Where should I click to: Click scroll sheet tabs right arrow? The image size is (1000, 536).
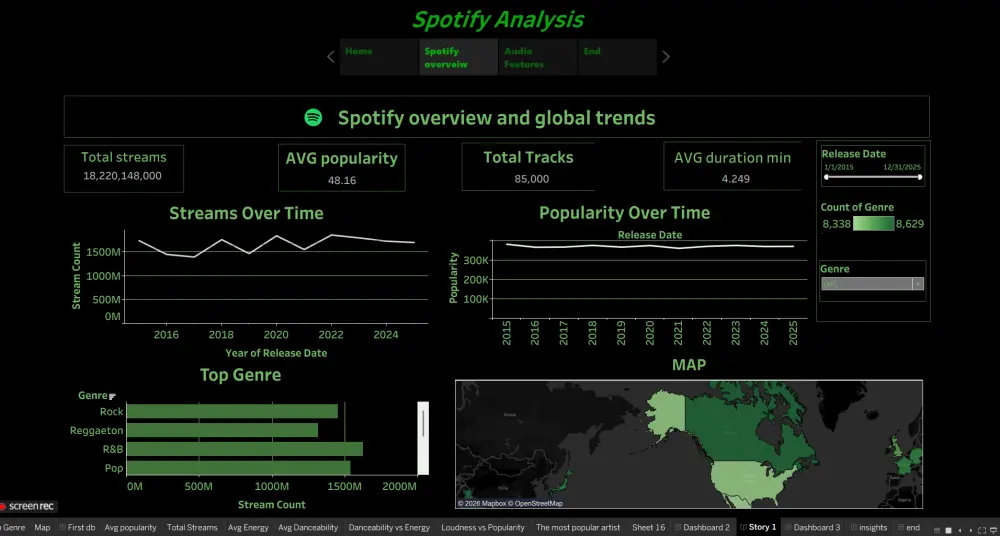click(x=971, y=530)
